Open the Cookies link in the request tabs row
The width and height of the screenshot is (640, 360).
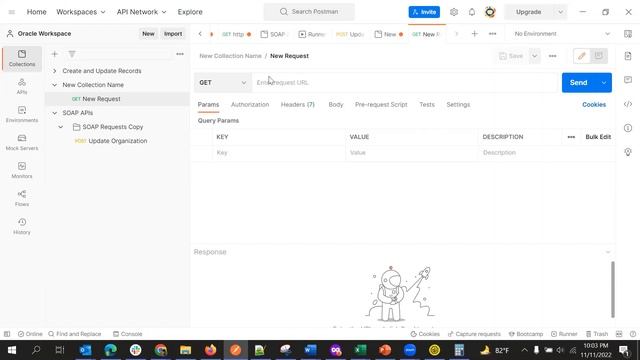[594, 104]
